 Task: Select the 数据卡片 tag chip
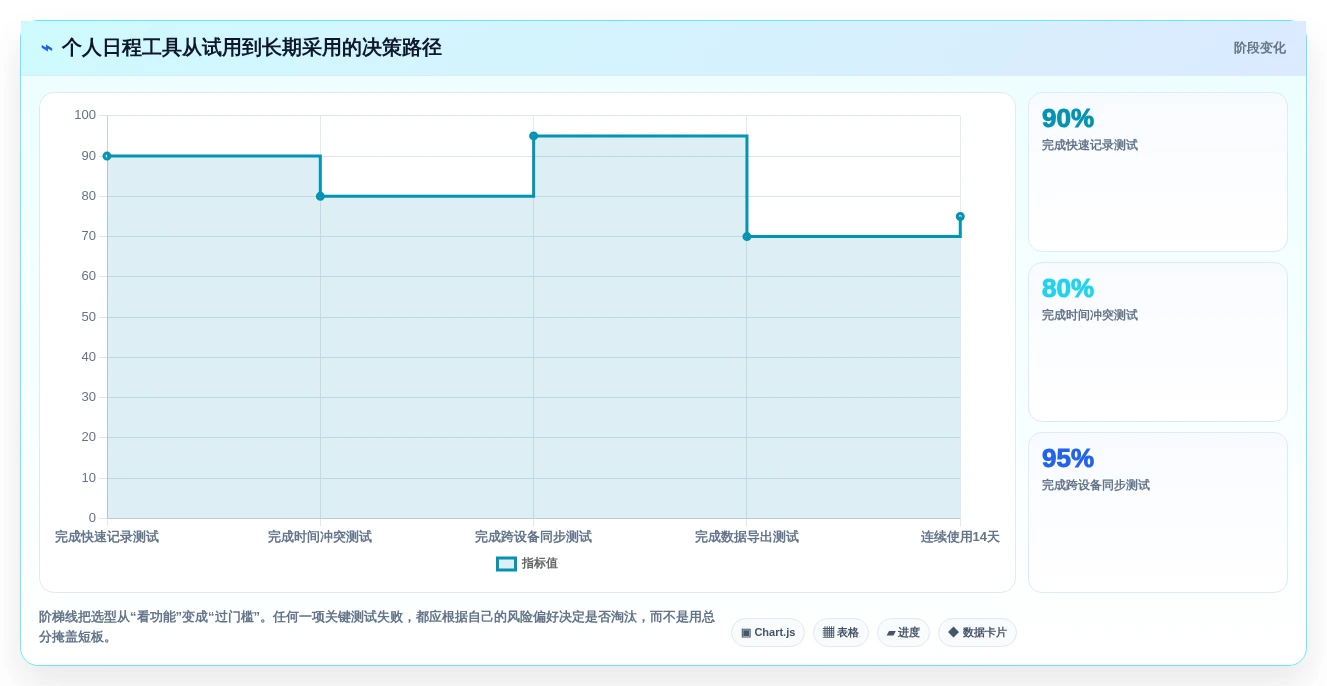pos(977,633)
